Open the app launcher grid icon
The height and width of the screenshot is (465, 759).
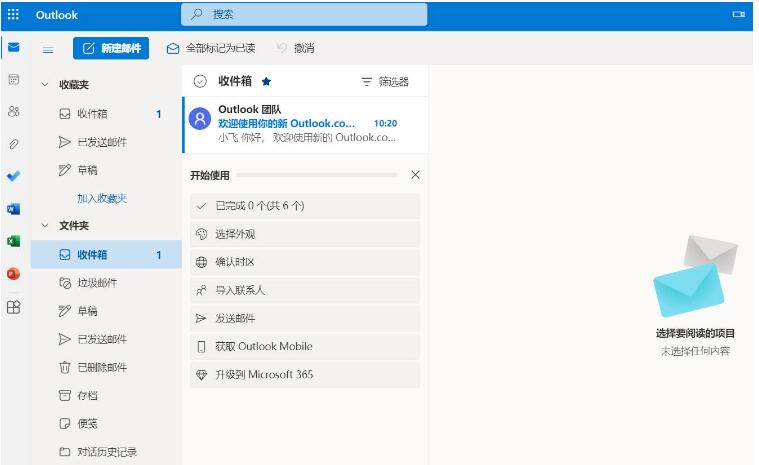[x=13, y=15]
